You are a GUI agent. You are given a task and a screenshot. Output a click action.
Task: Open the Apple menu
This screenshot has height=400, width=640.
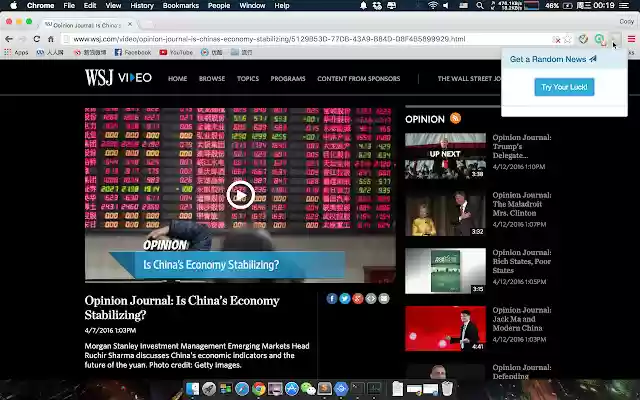coord(13,5)
